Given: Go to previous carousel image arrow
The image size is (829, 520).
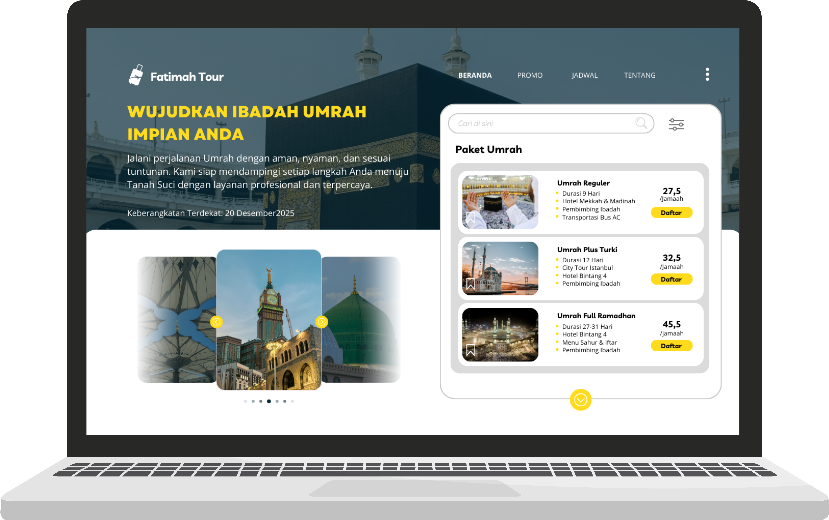Looking at the screenshot, I should [216, 322].
